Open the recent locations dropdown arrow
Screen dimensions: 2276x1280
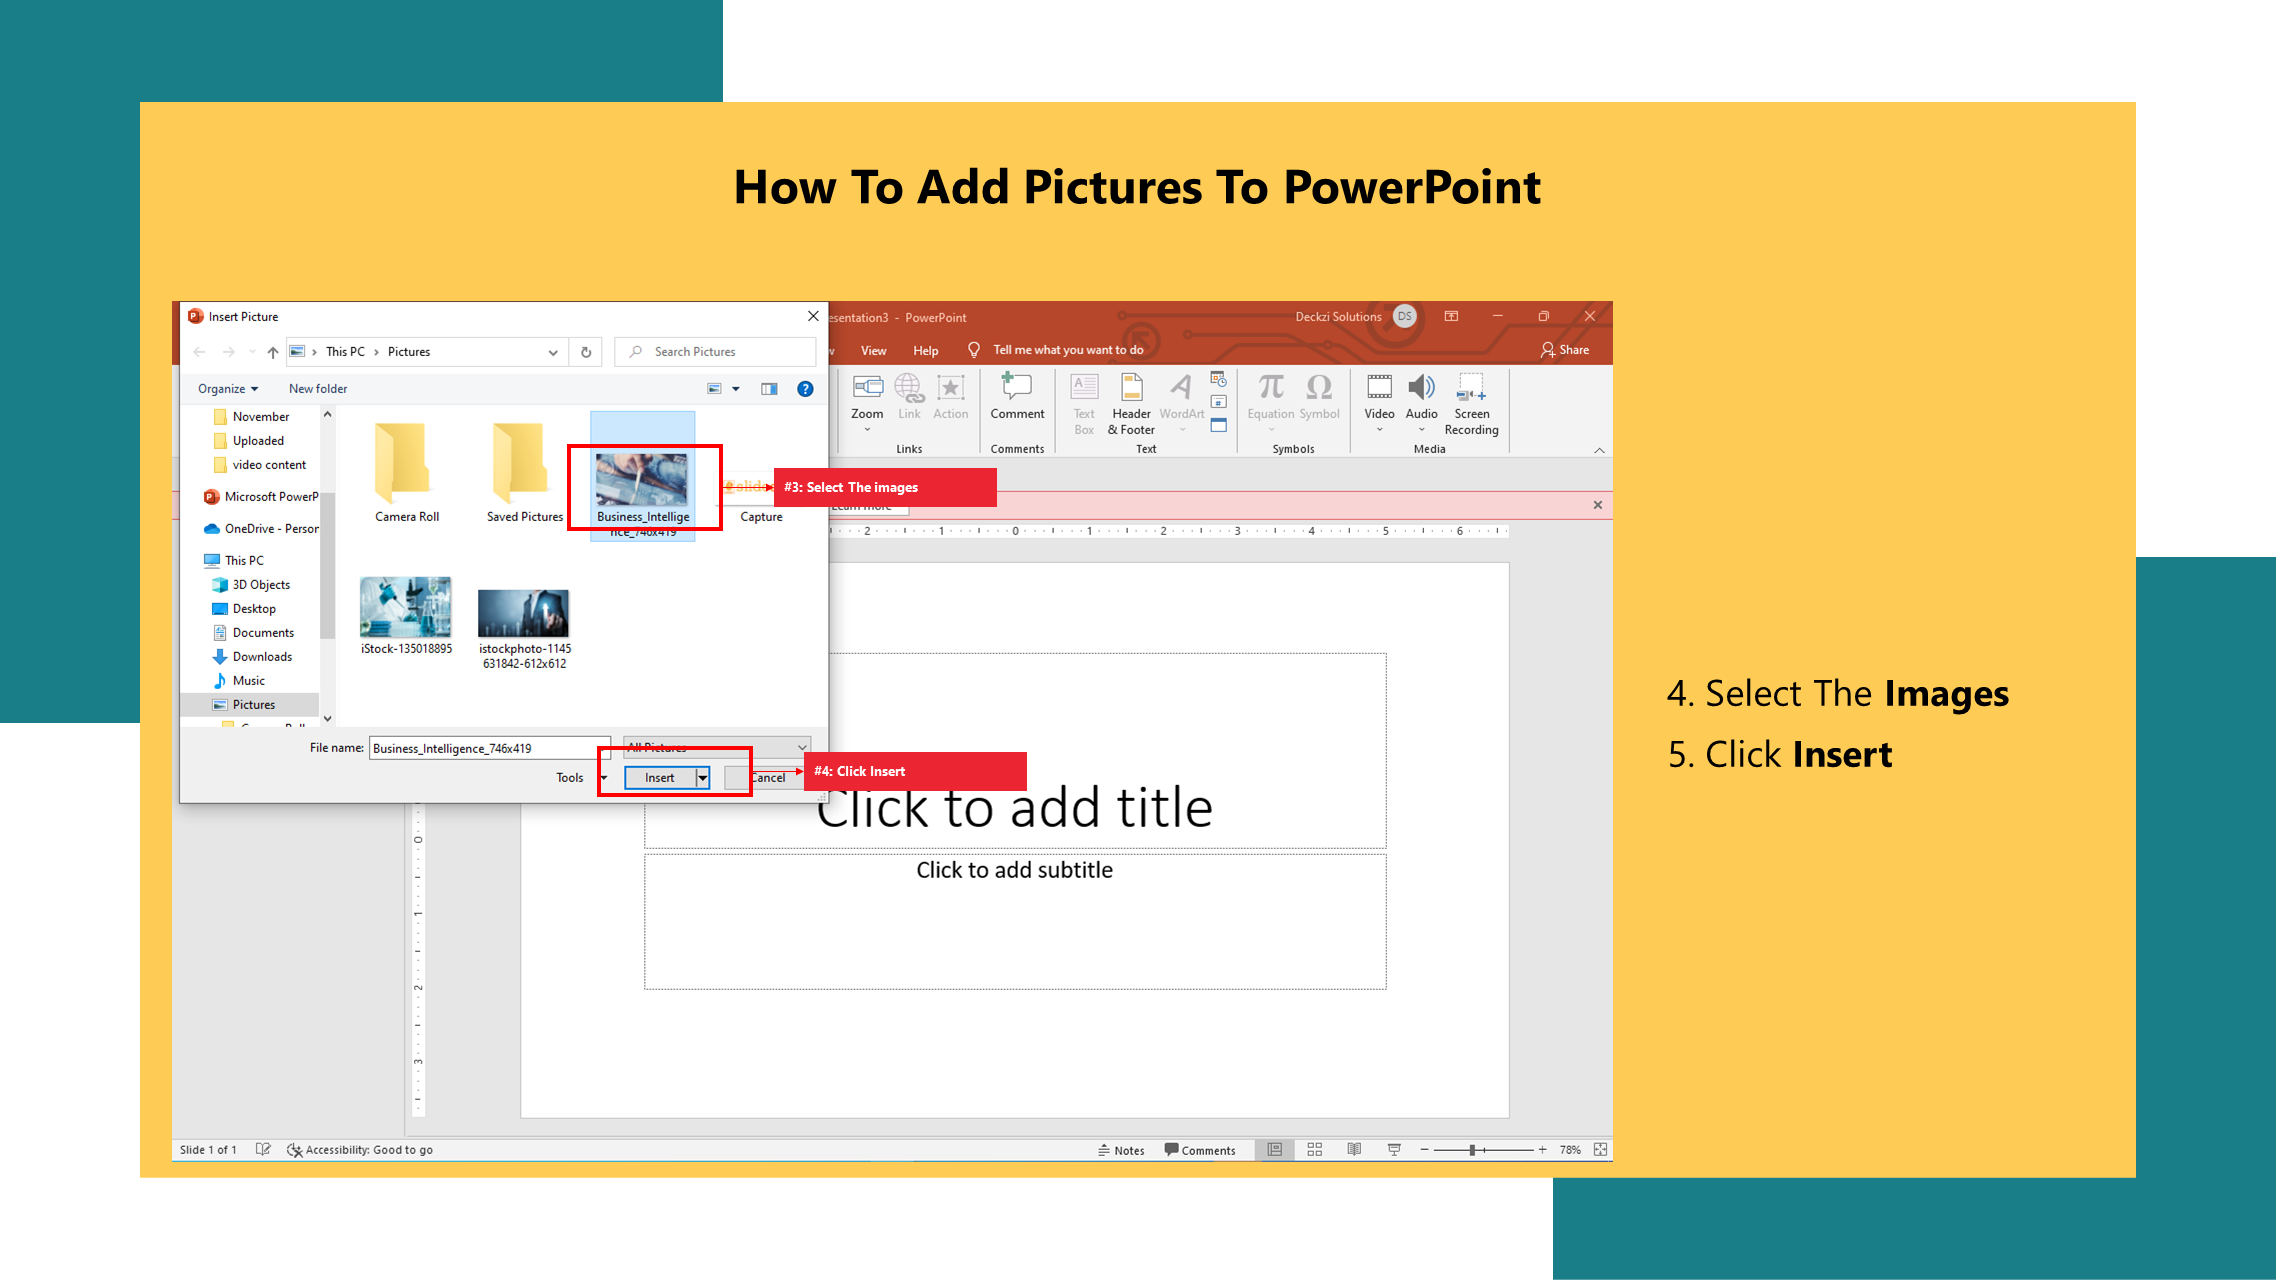point(251,352)
